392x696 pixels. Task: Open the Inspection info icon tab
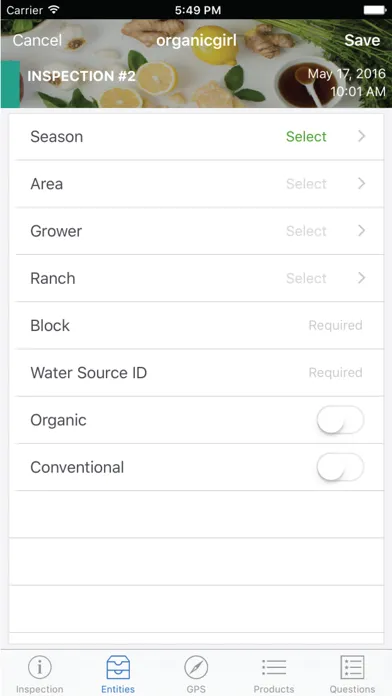(40, 667)
